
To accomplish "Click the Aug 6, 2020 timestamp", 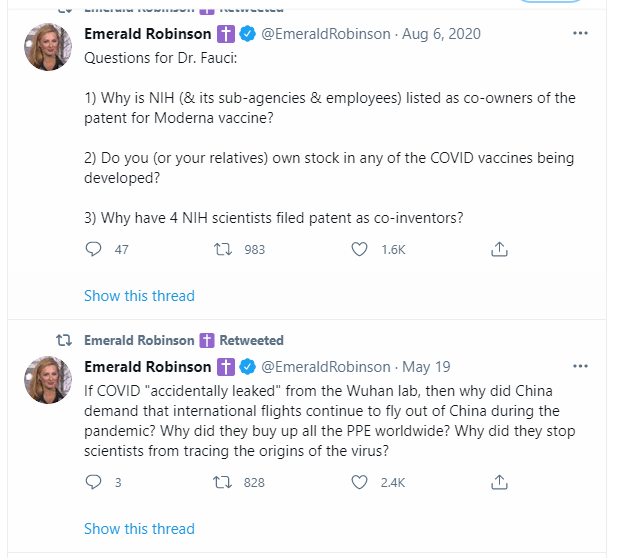I will [441, 34].
